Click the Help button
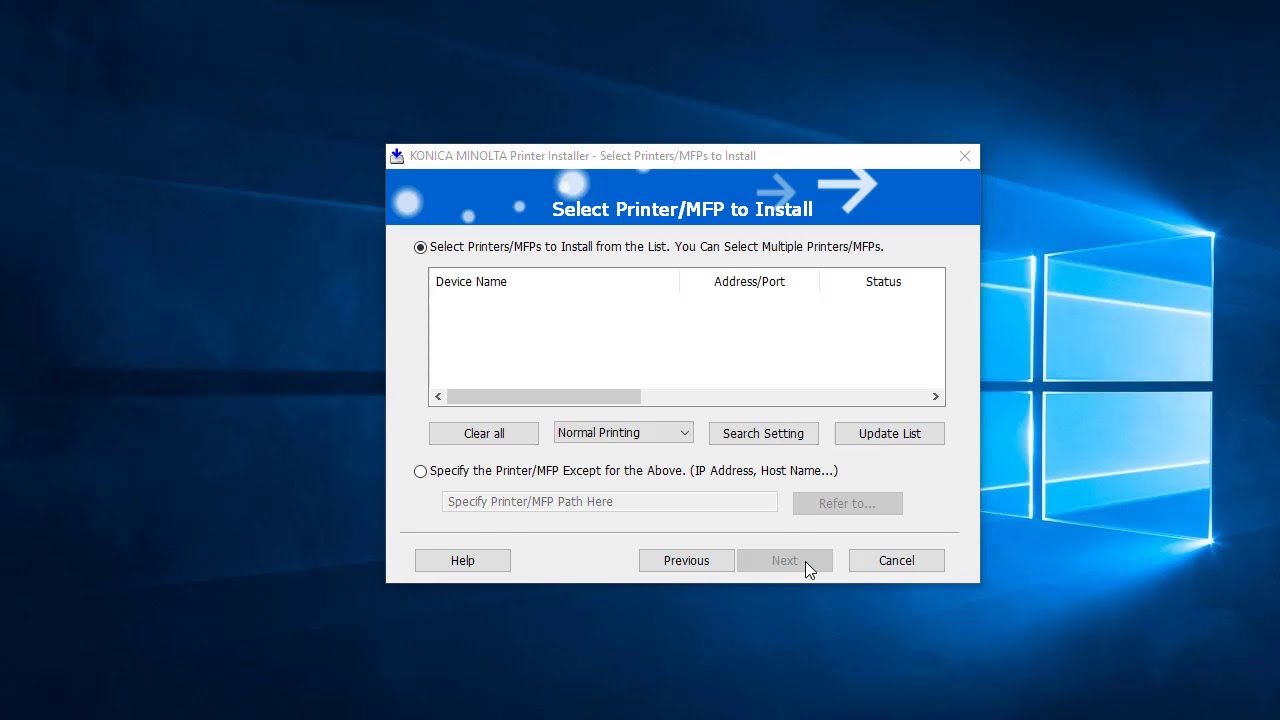Image resolution: width=1280 pixels, height=720 pixels. click(463, 560)
